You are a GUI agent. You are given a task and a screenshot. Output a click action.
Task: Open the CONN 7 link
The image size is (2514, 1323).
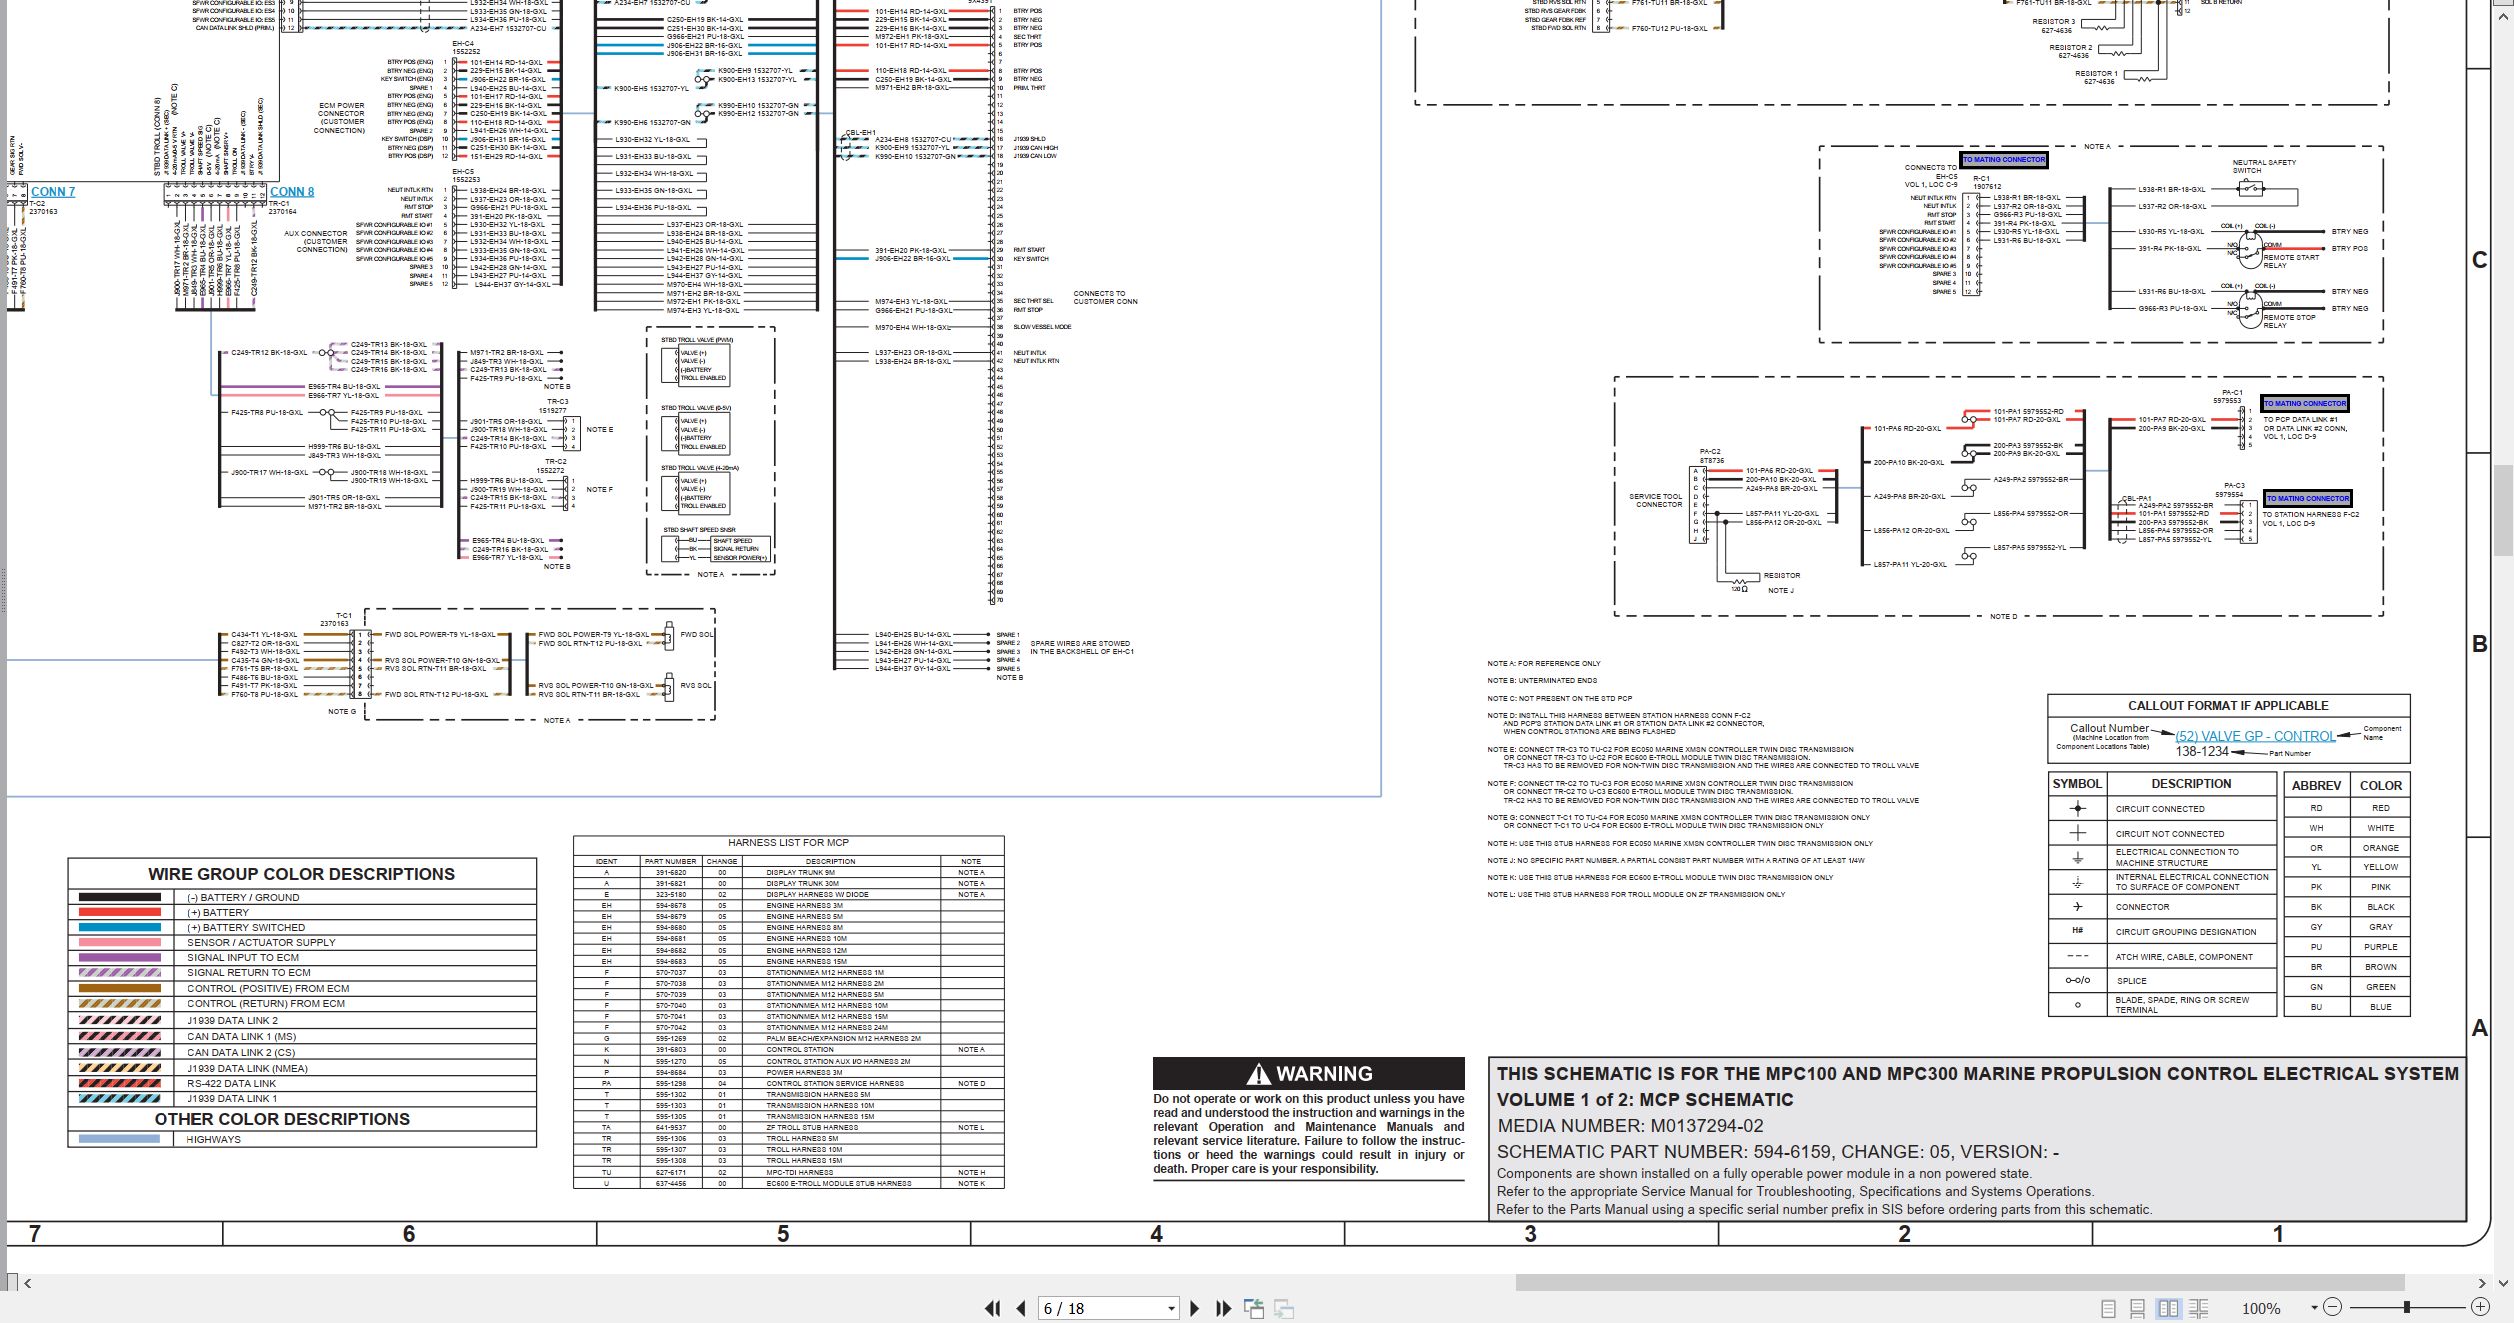(53, 192)
